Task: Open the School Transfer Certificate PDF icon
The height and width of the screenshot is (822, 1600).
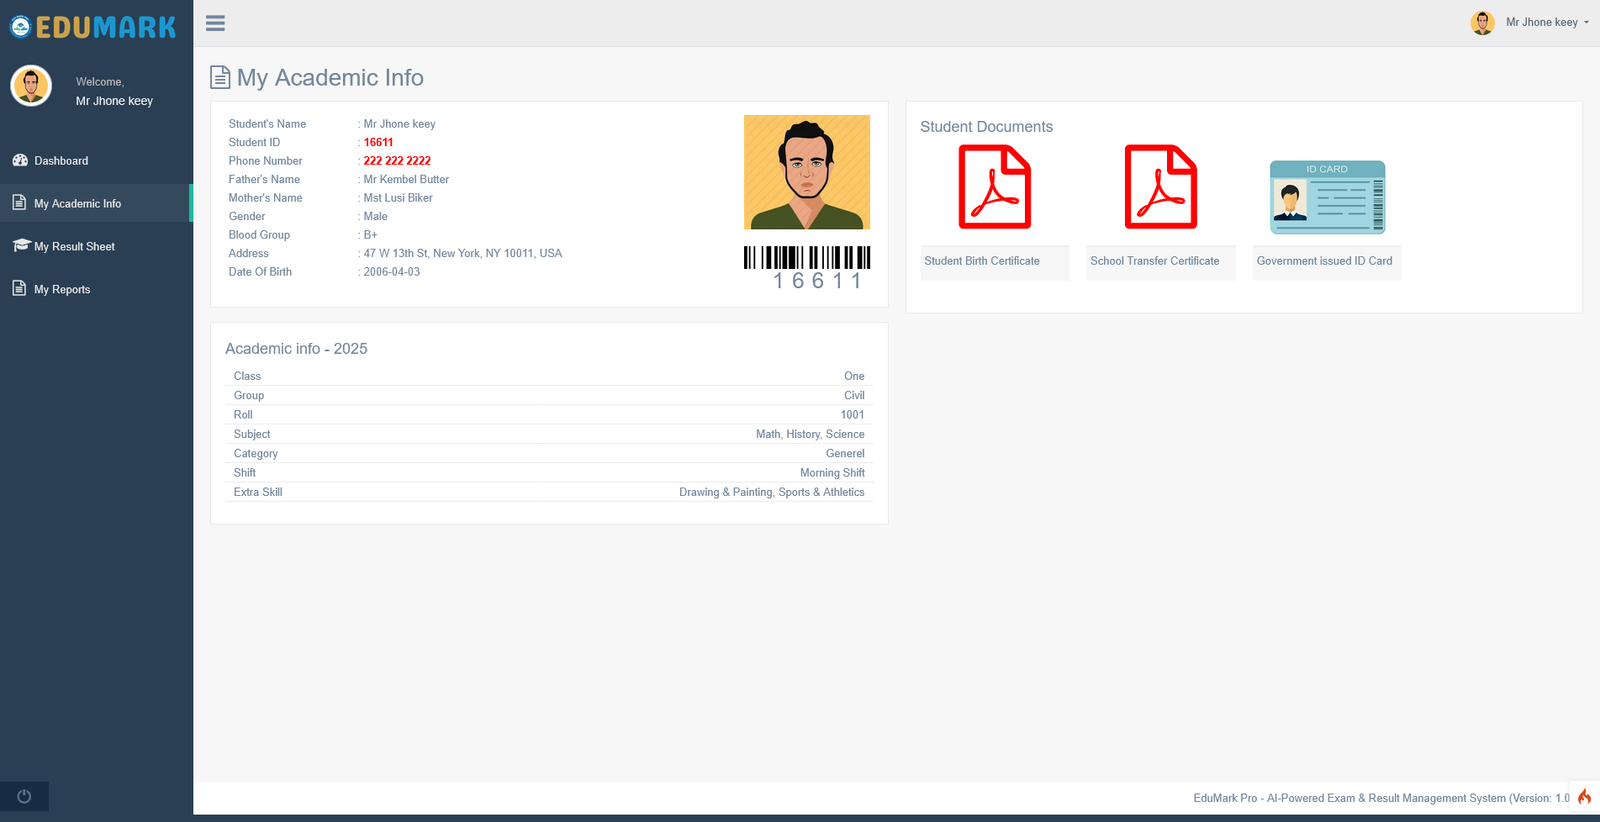Action: pos(1161,187)
